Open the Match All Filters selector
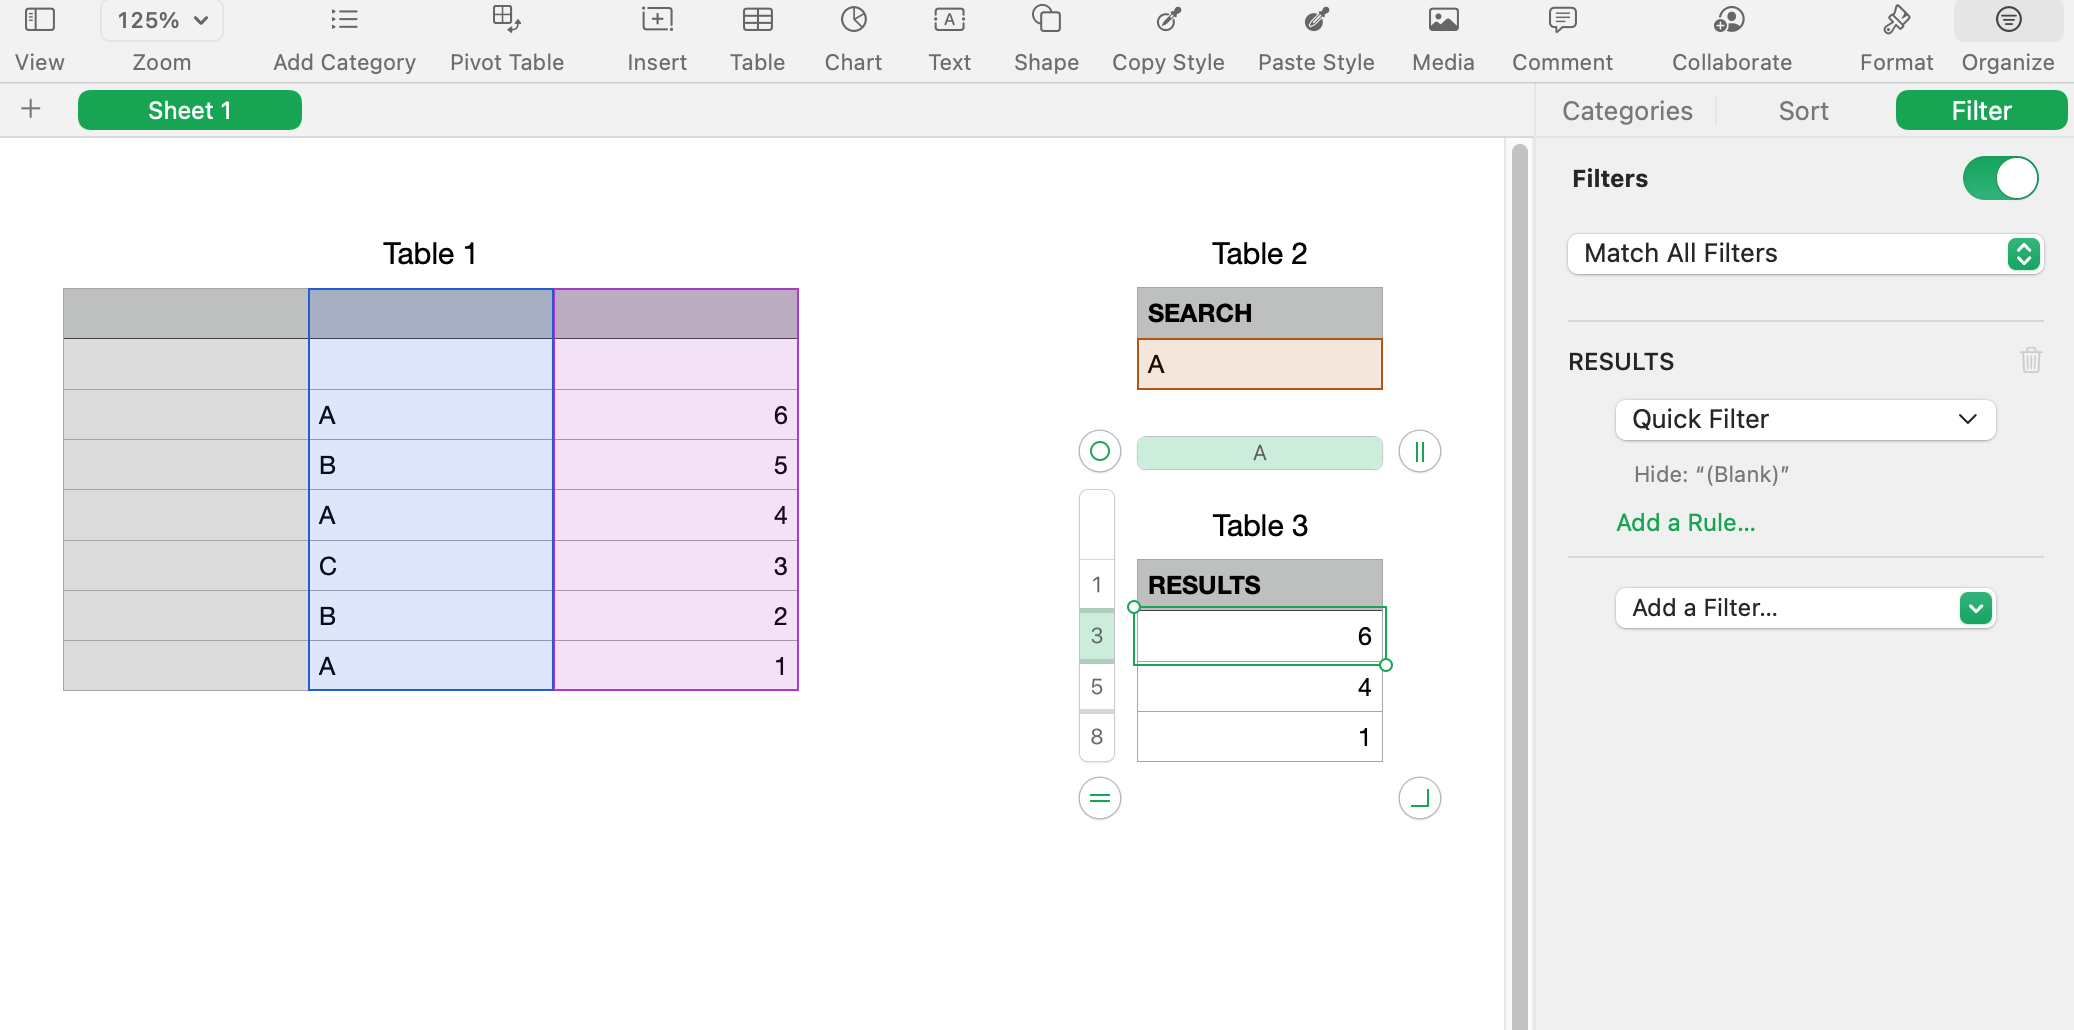The image size is (2074, 1030). pyautogui.click(x=1803, y=254)
